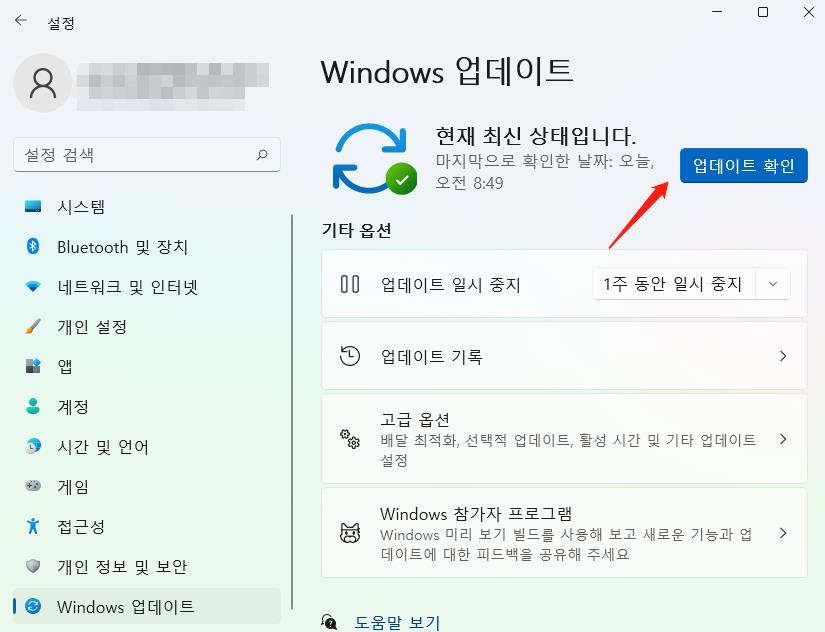
Task: Open the 1주 동안 일시 중지 dropdown
Action: point(692,283)
